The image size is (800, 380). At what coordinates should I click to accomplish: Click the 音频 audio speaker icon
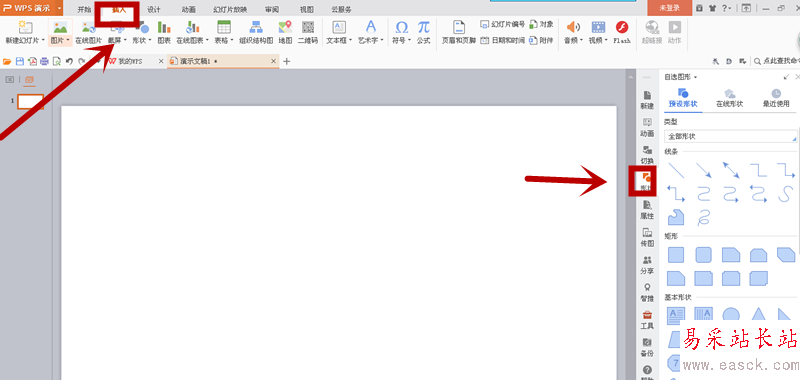573,28
